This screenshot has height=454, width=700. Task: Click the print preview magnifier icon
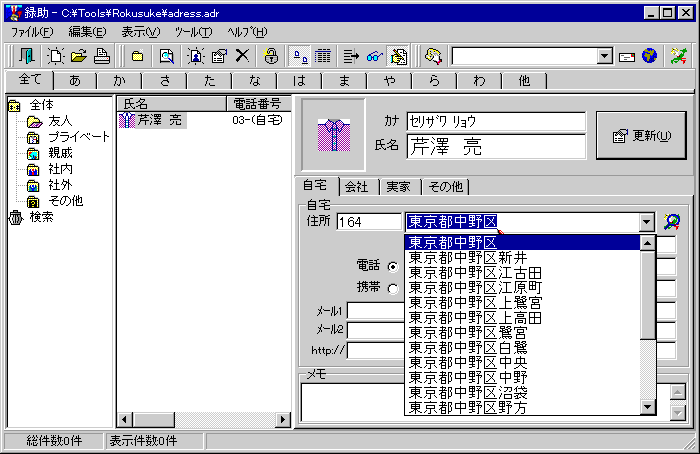tap(167, 56)
